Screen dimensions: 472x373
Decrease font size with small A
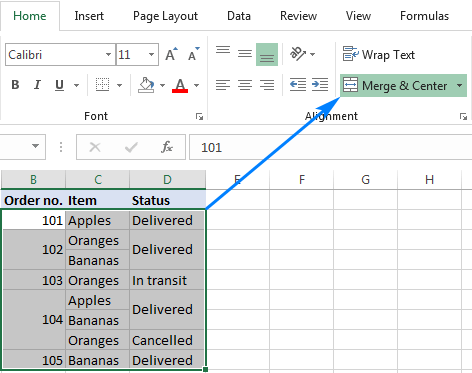pos(194,54)
